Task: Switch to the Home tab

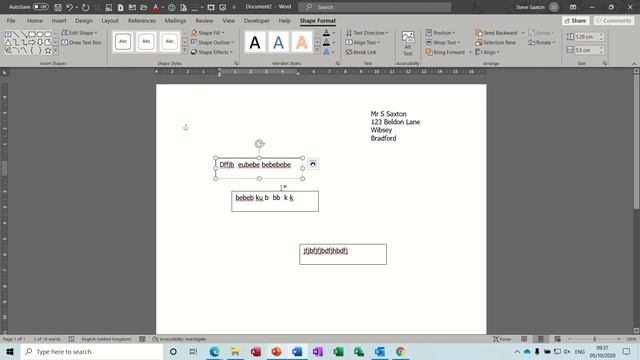Action: coord(35,21)
